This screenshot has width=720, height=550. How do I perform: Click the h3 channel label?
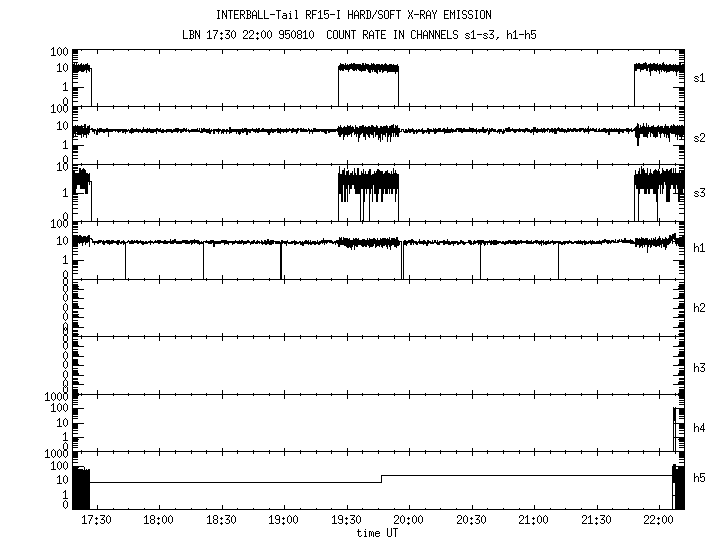click(x=699, y=368)
